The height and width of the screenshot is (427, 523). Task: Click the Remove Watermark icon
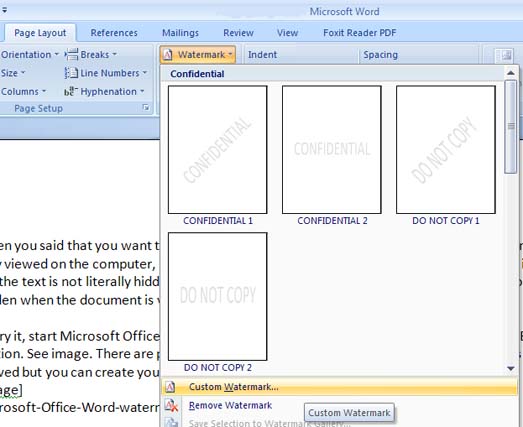pyautogui.click(x=171, y=405)
